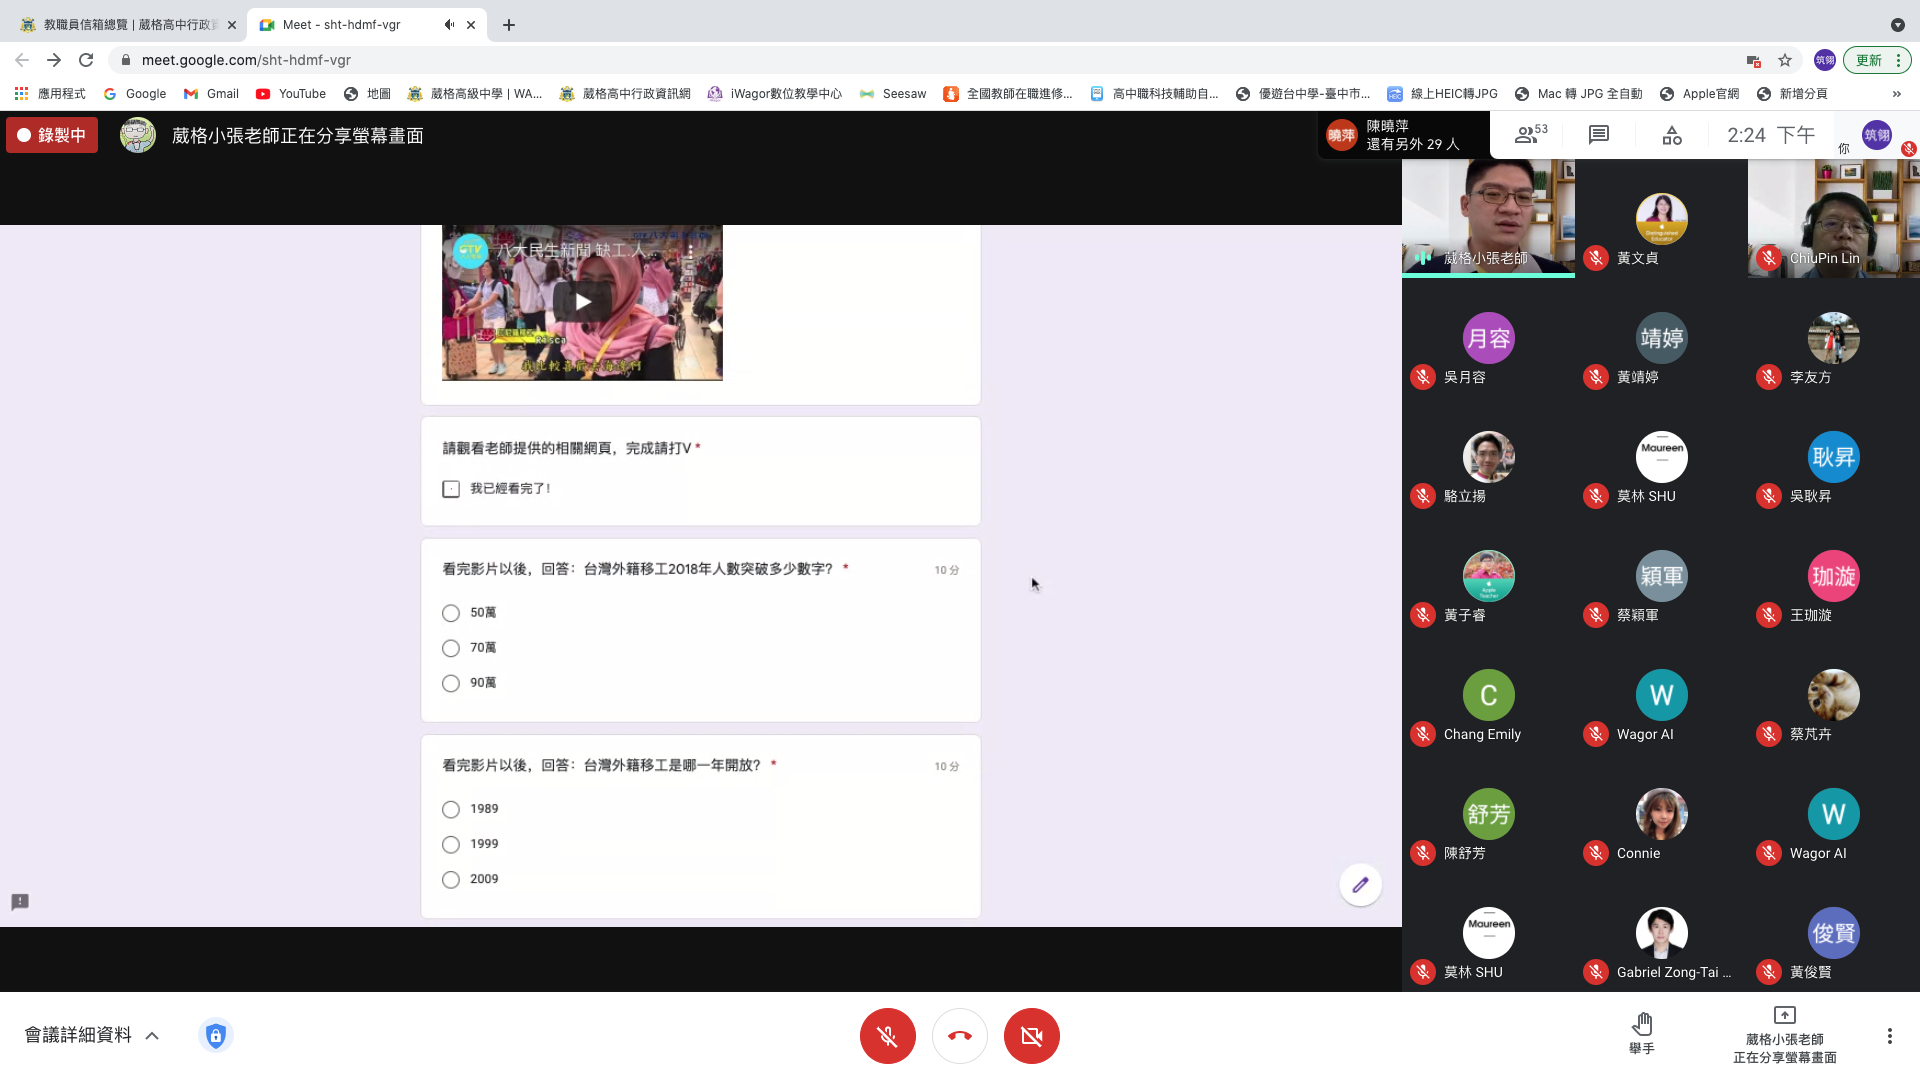Click the red hang up call button
The image size is (1920, 1080).
coord(959,1036)
